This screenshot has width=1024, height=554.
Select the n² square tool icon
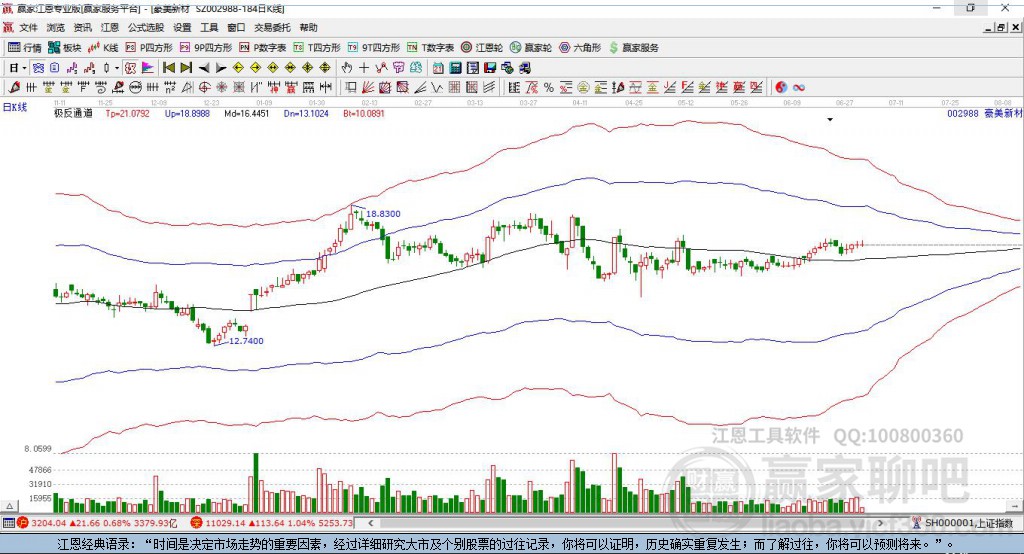(170, 88)
